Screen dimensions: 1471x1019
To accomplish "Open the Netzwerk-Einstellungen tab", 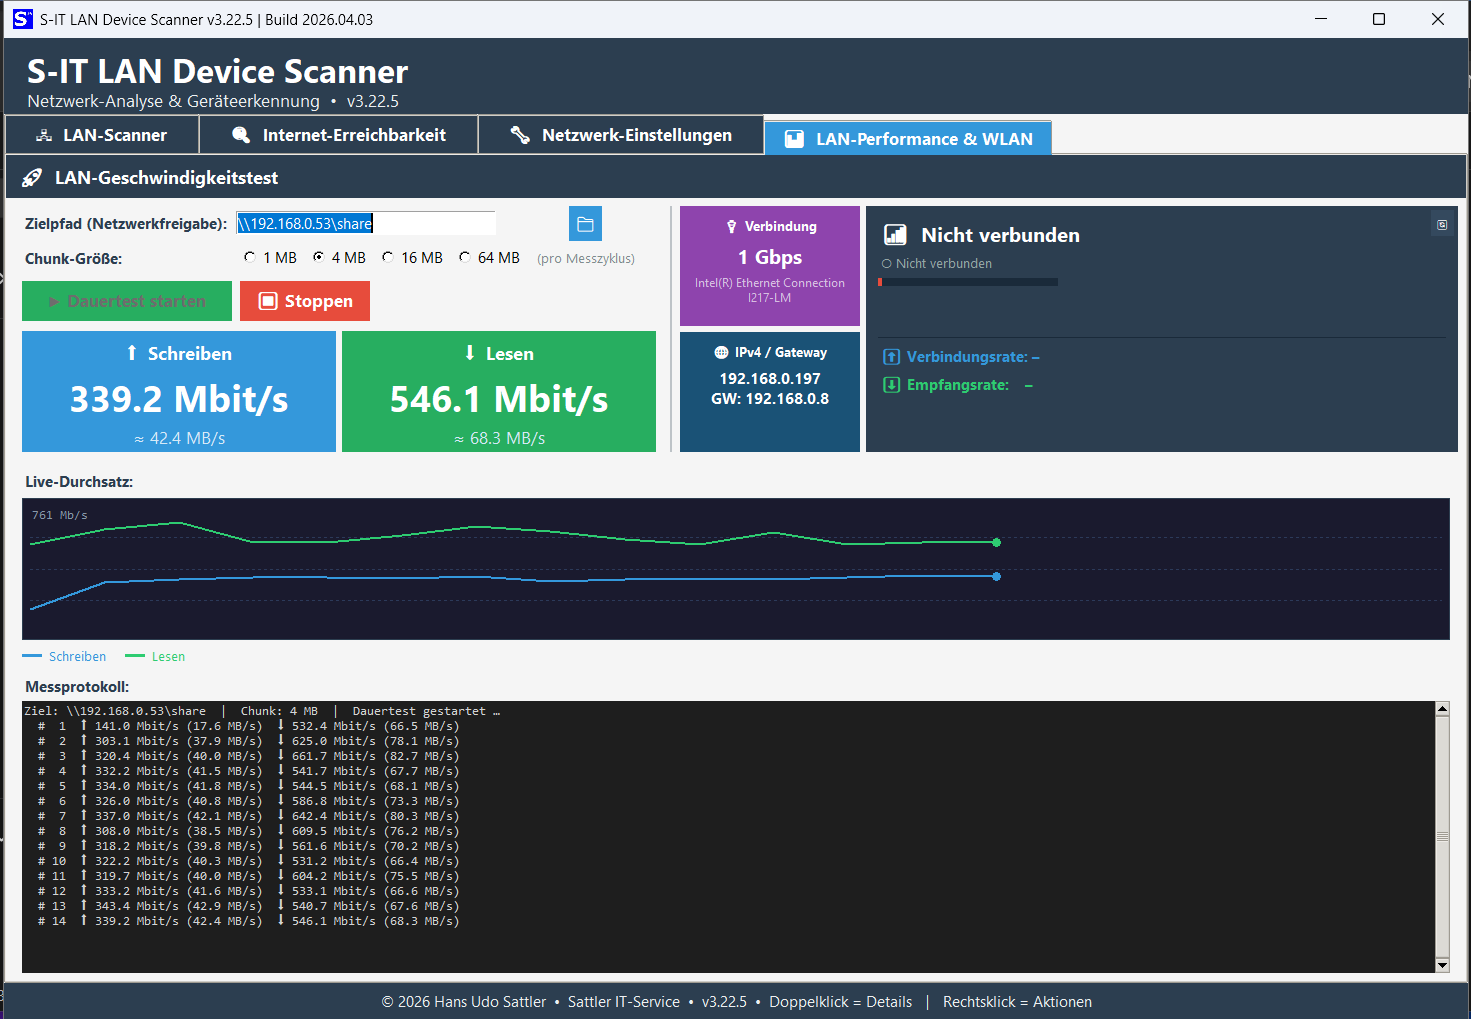I will (620, 134).
